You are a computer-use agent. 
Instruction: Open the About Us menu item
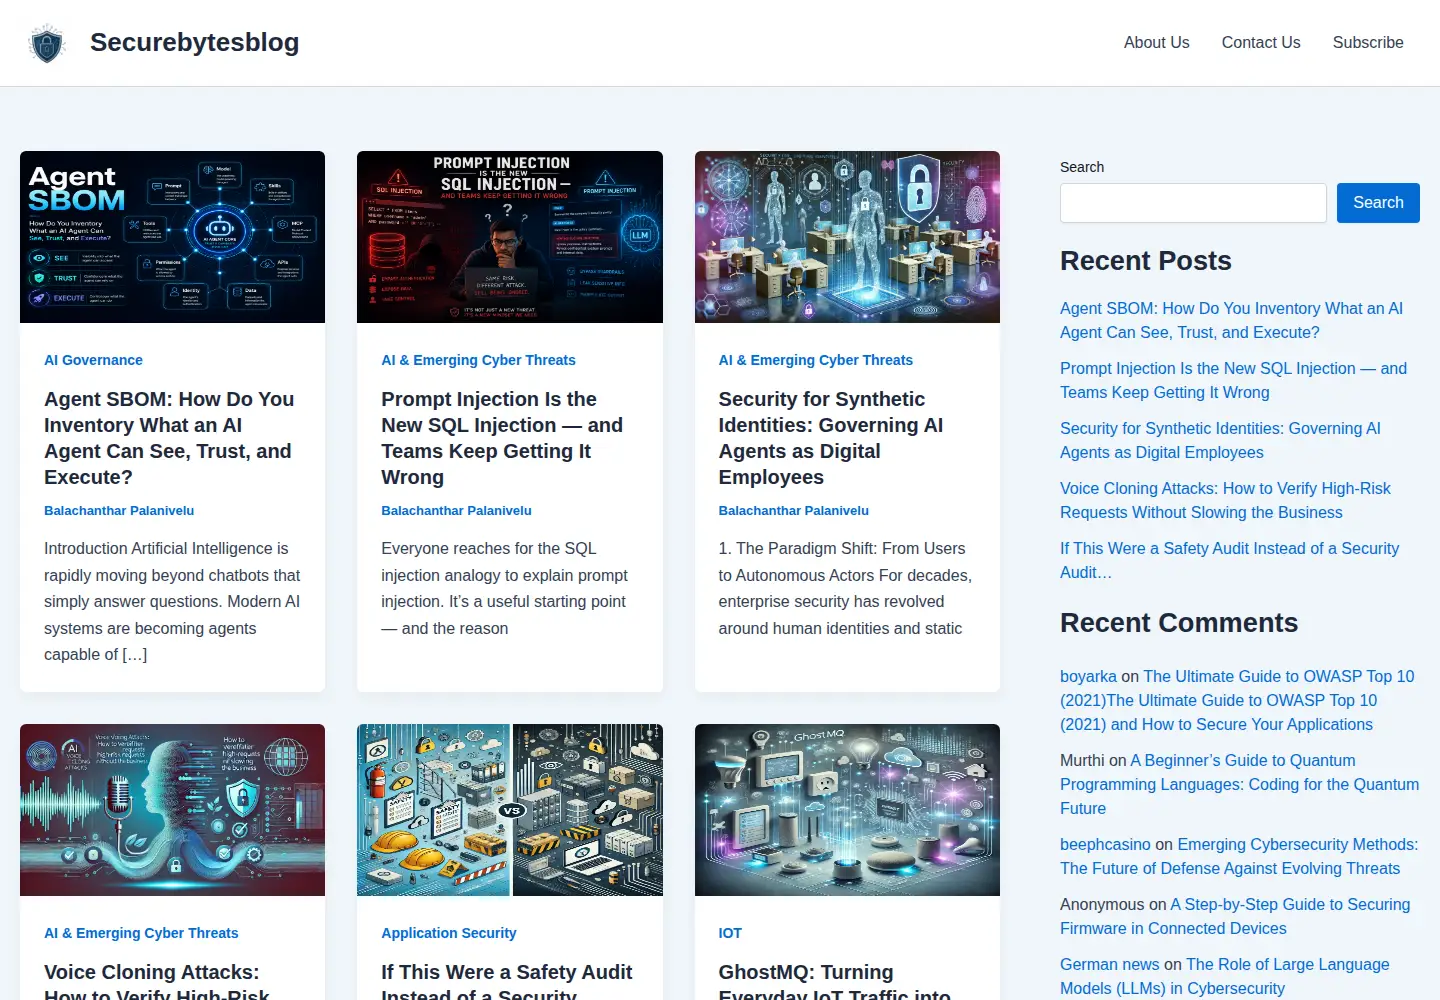coord(1156,42)
